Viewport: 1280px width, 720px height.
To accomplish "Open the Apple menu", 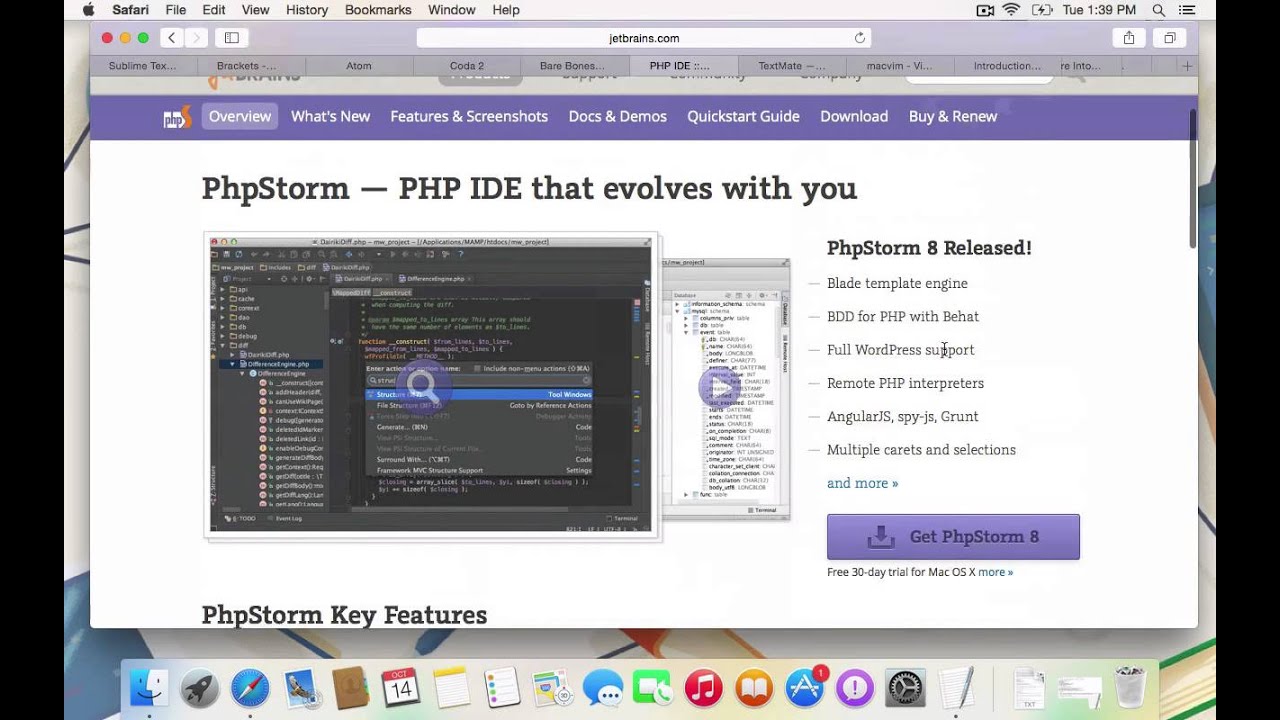I will (88, 10).
